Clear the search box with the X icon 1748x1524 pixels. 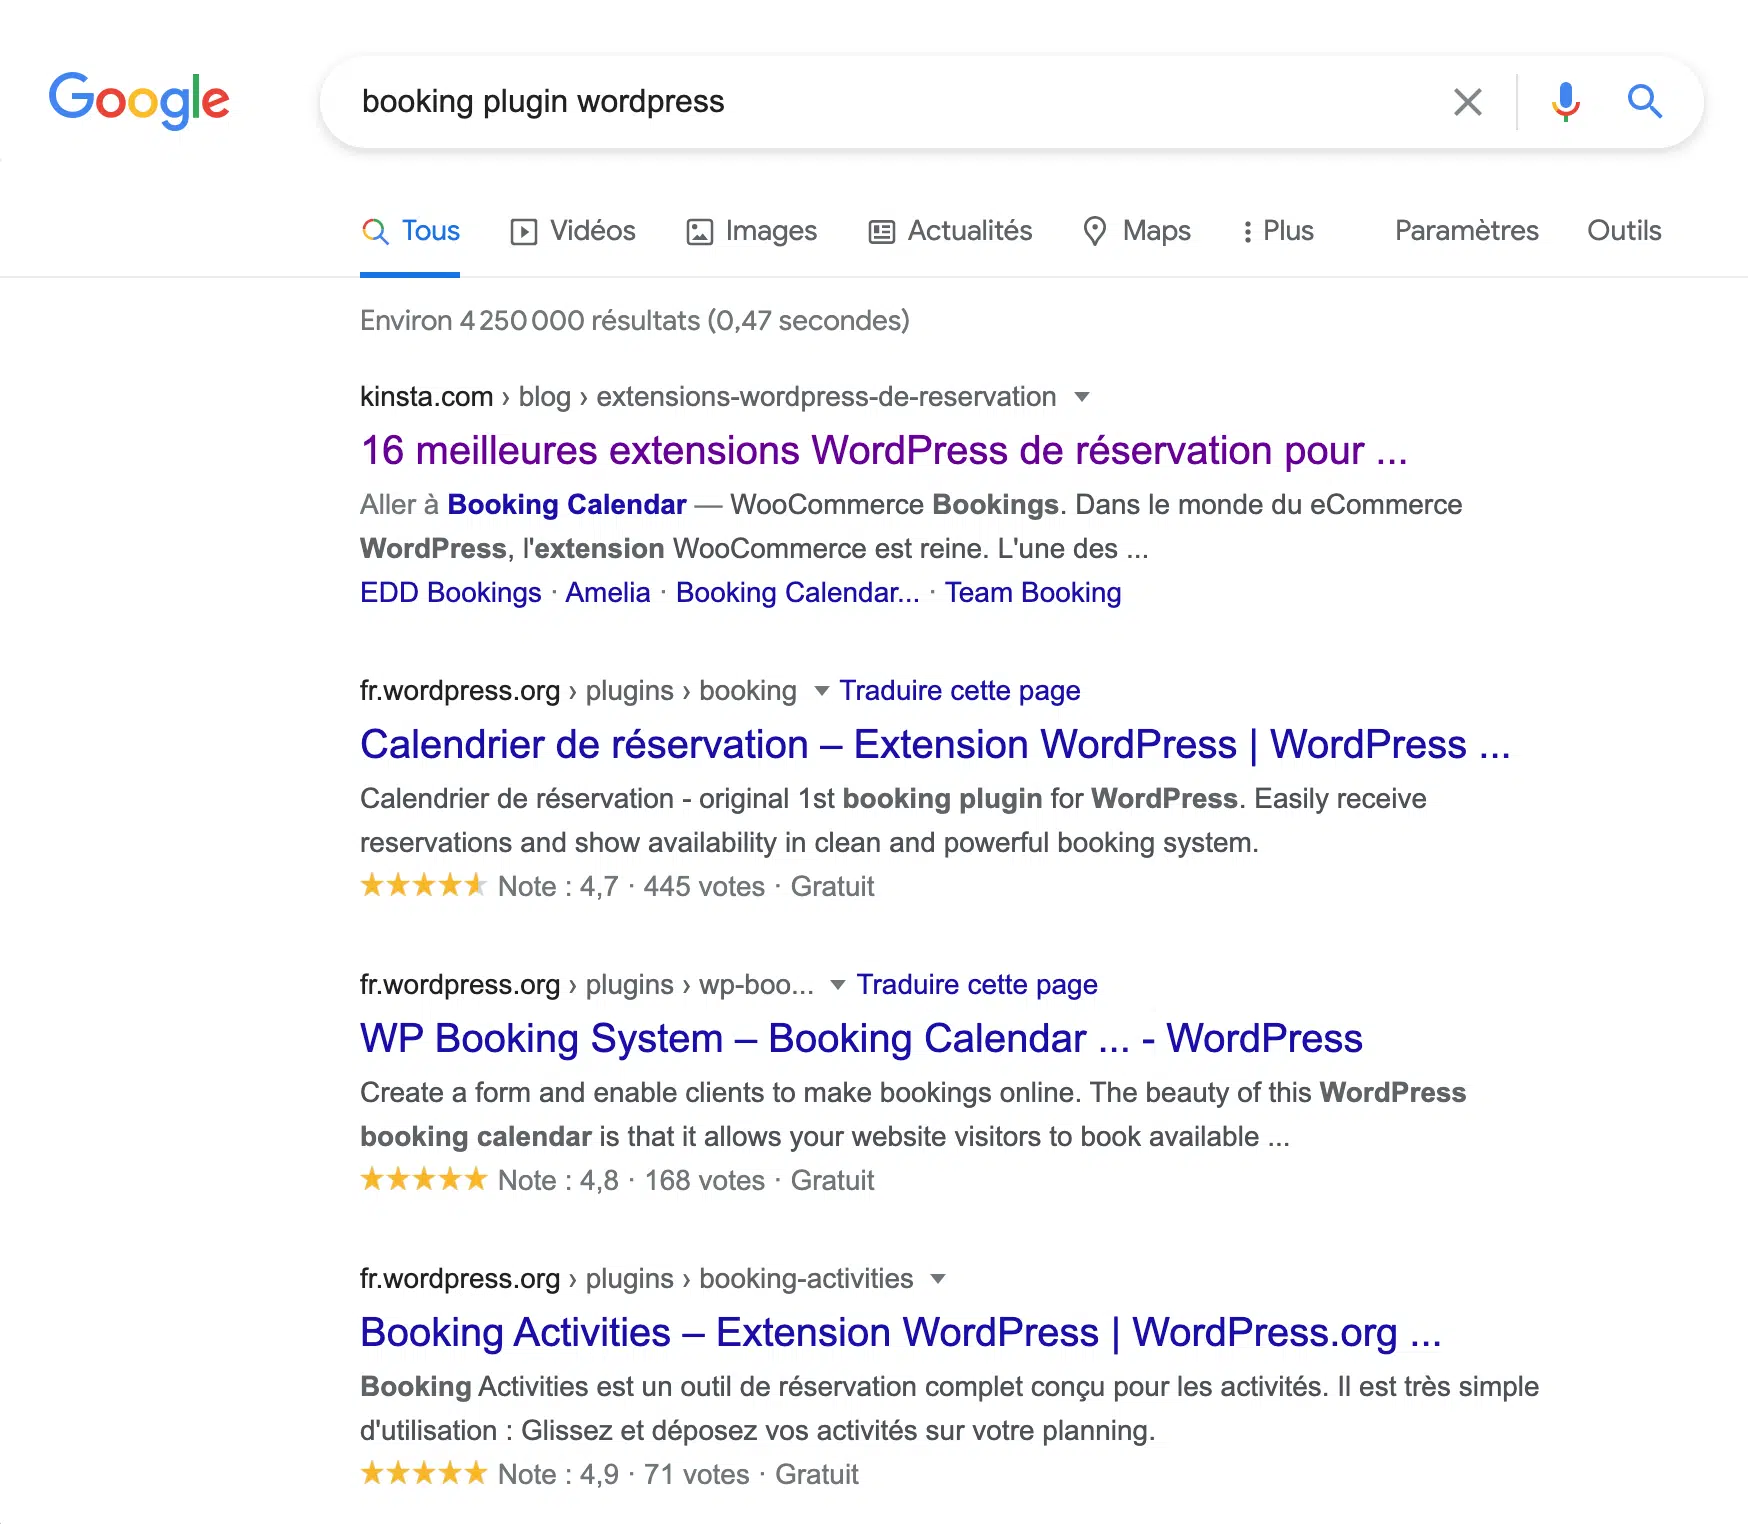click(1467, 102)
